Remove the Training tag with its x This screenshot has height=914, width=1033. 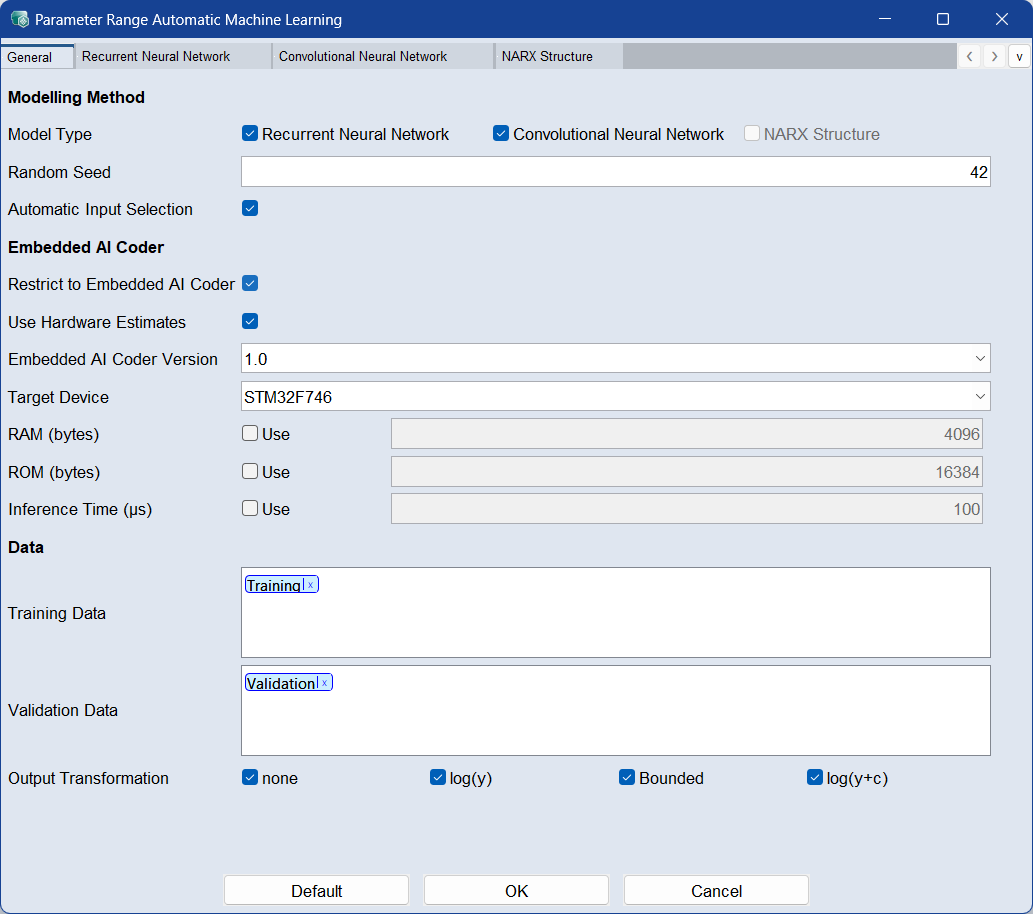click(310, 585)
